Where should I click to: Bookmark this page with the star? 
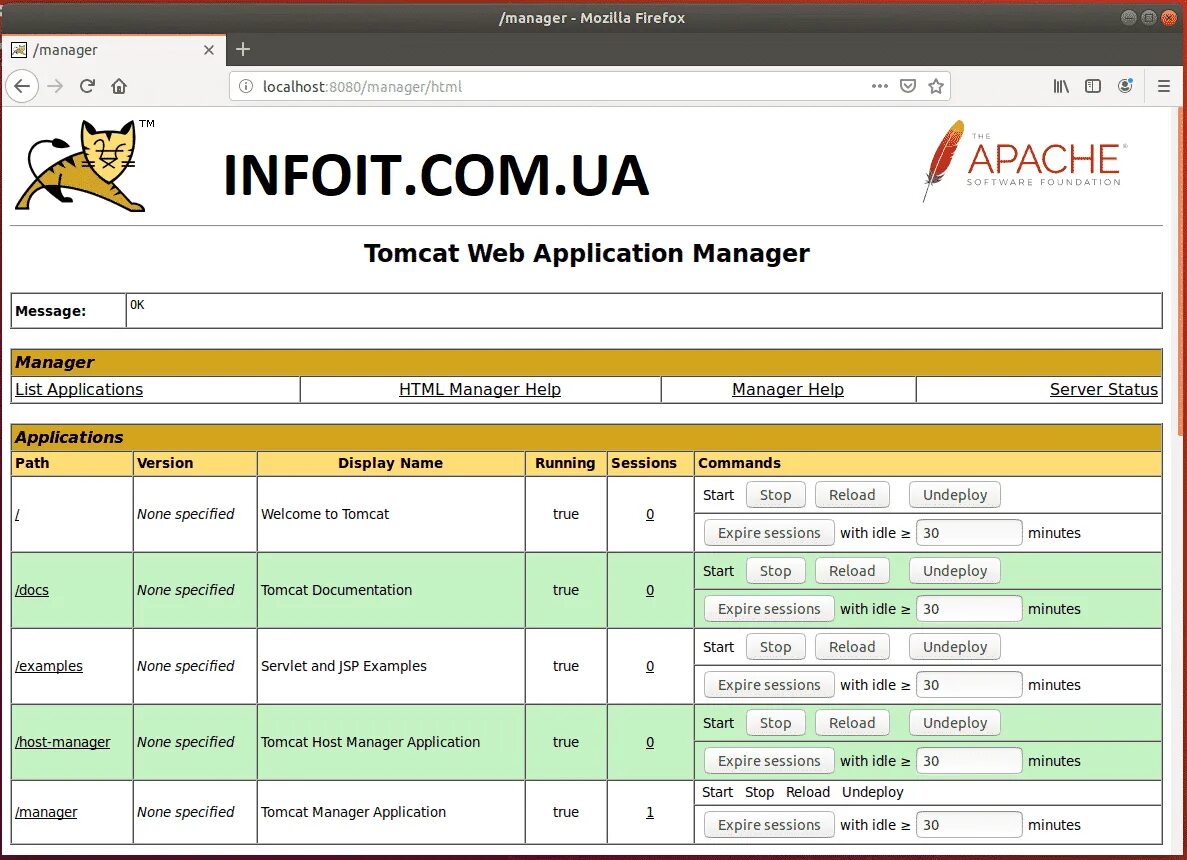936,86
